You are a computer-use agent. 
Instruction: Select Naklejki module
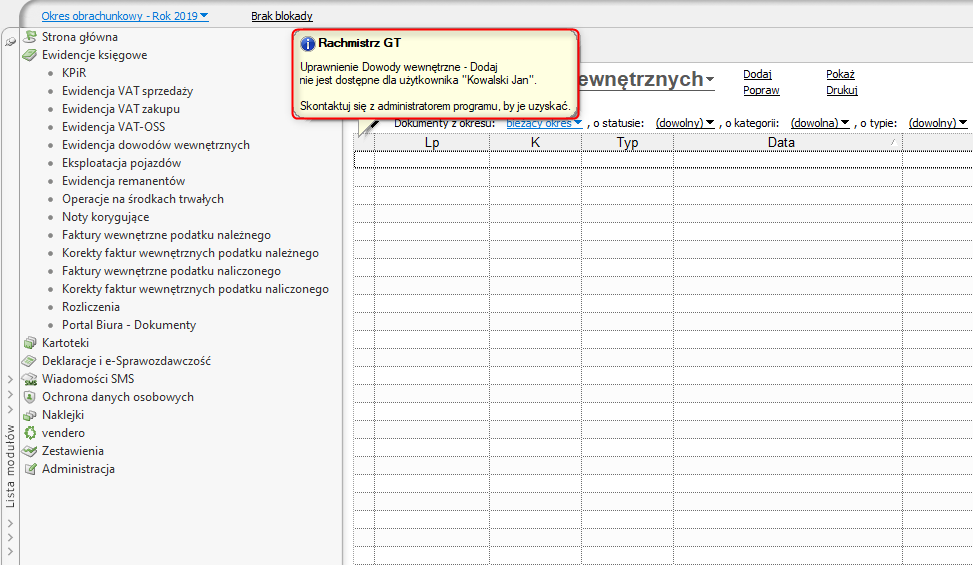63,414
